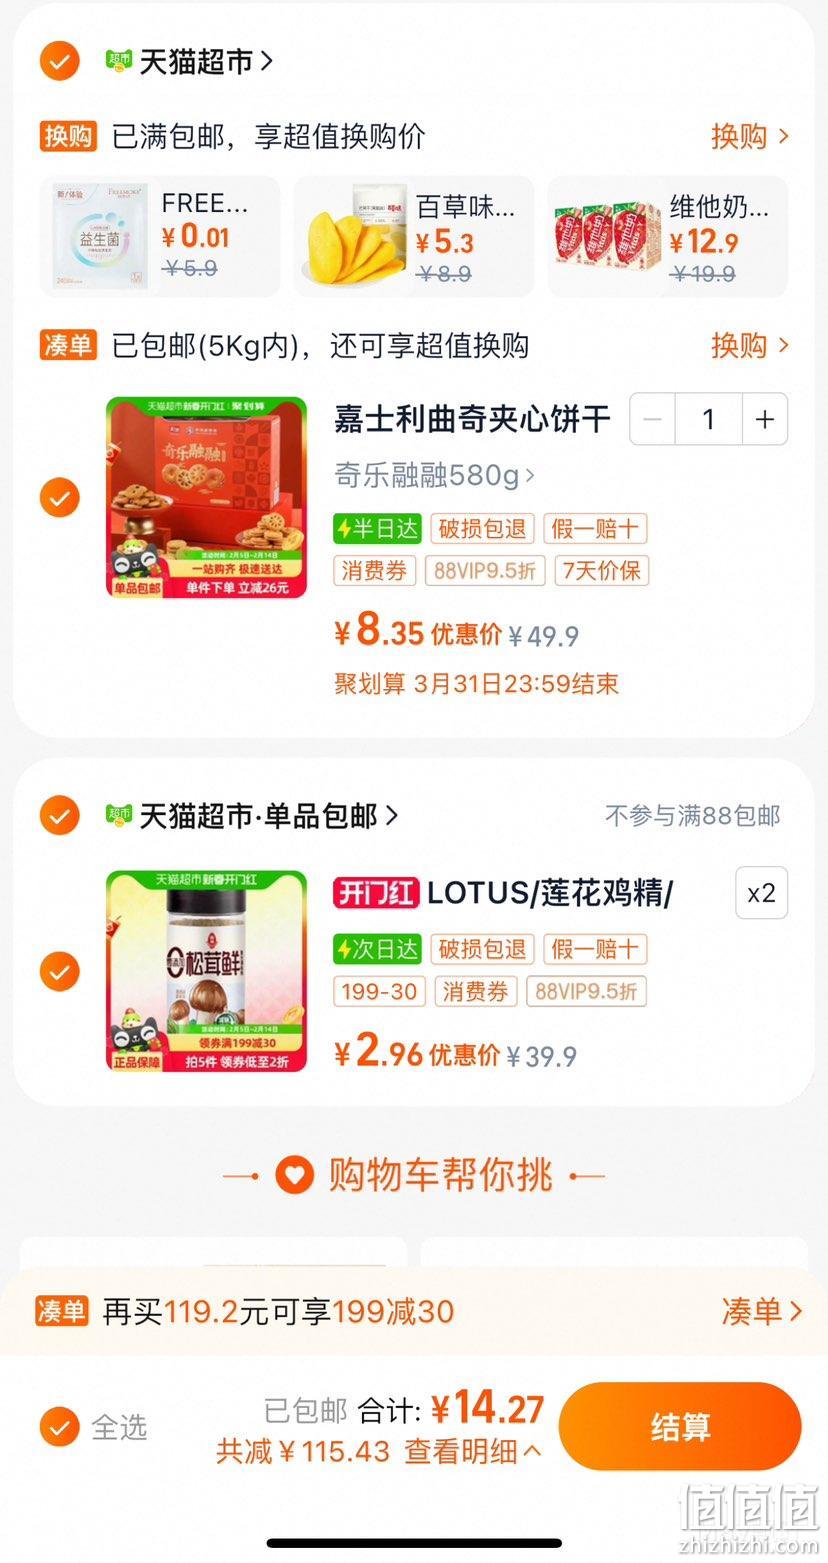Tap 凑单 link in bottom promo bar
The image size is (828, 1563).
(x=762, y=1311)
